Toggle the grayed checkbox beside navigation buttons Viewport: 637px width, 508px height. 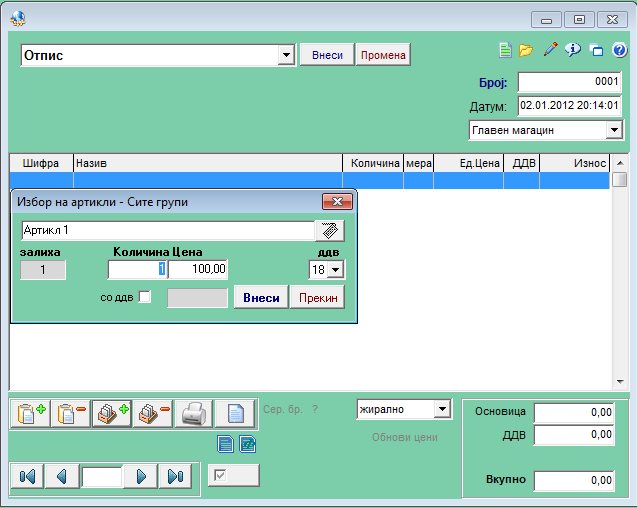coord(220,475)
